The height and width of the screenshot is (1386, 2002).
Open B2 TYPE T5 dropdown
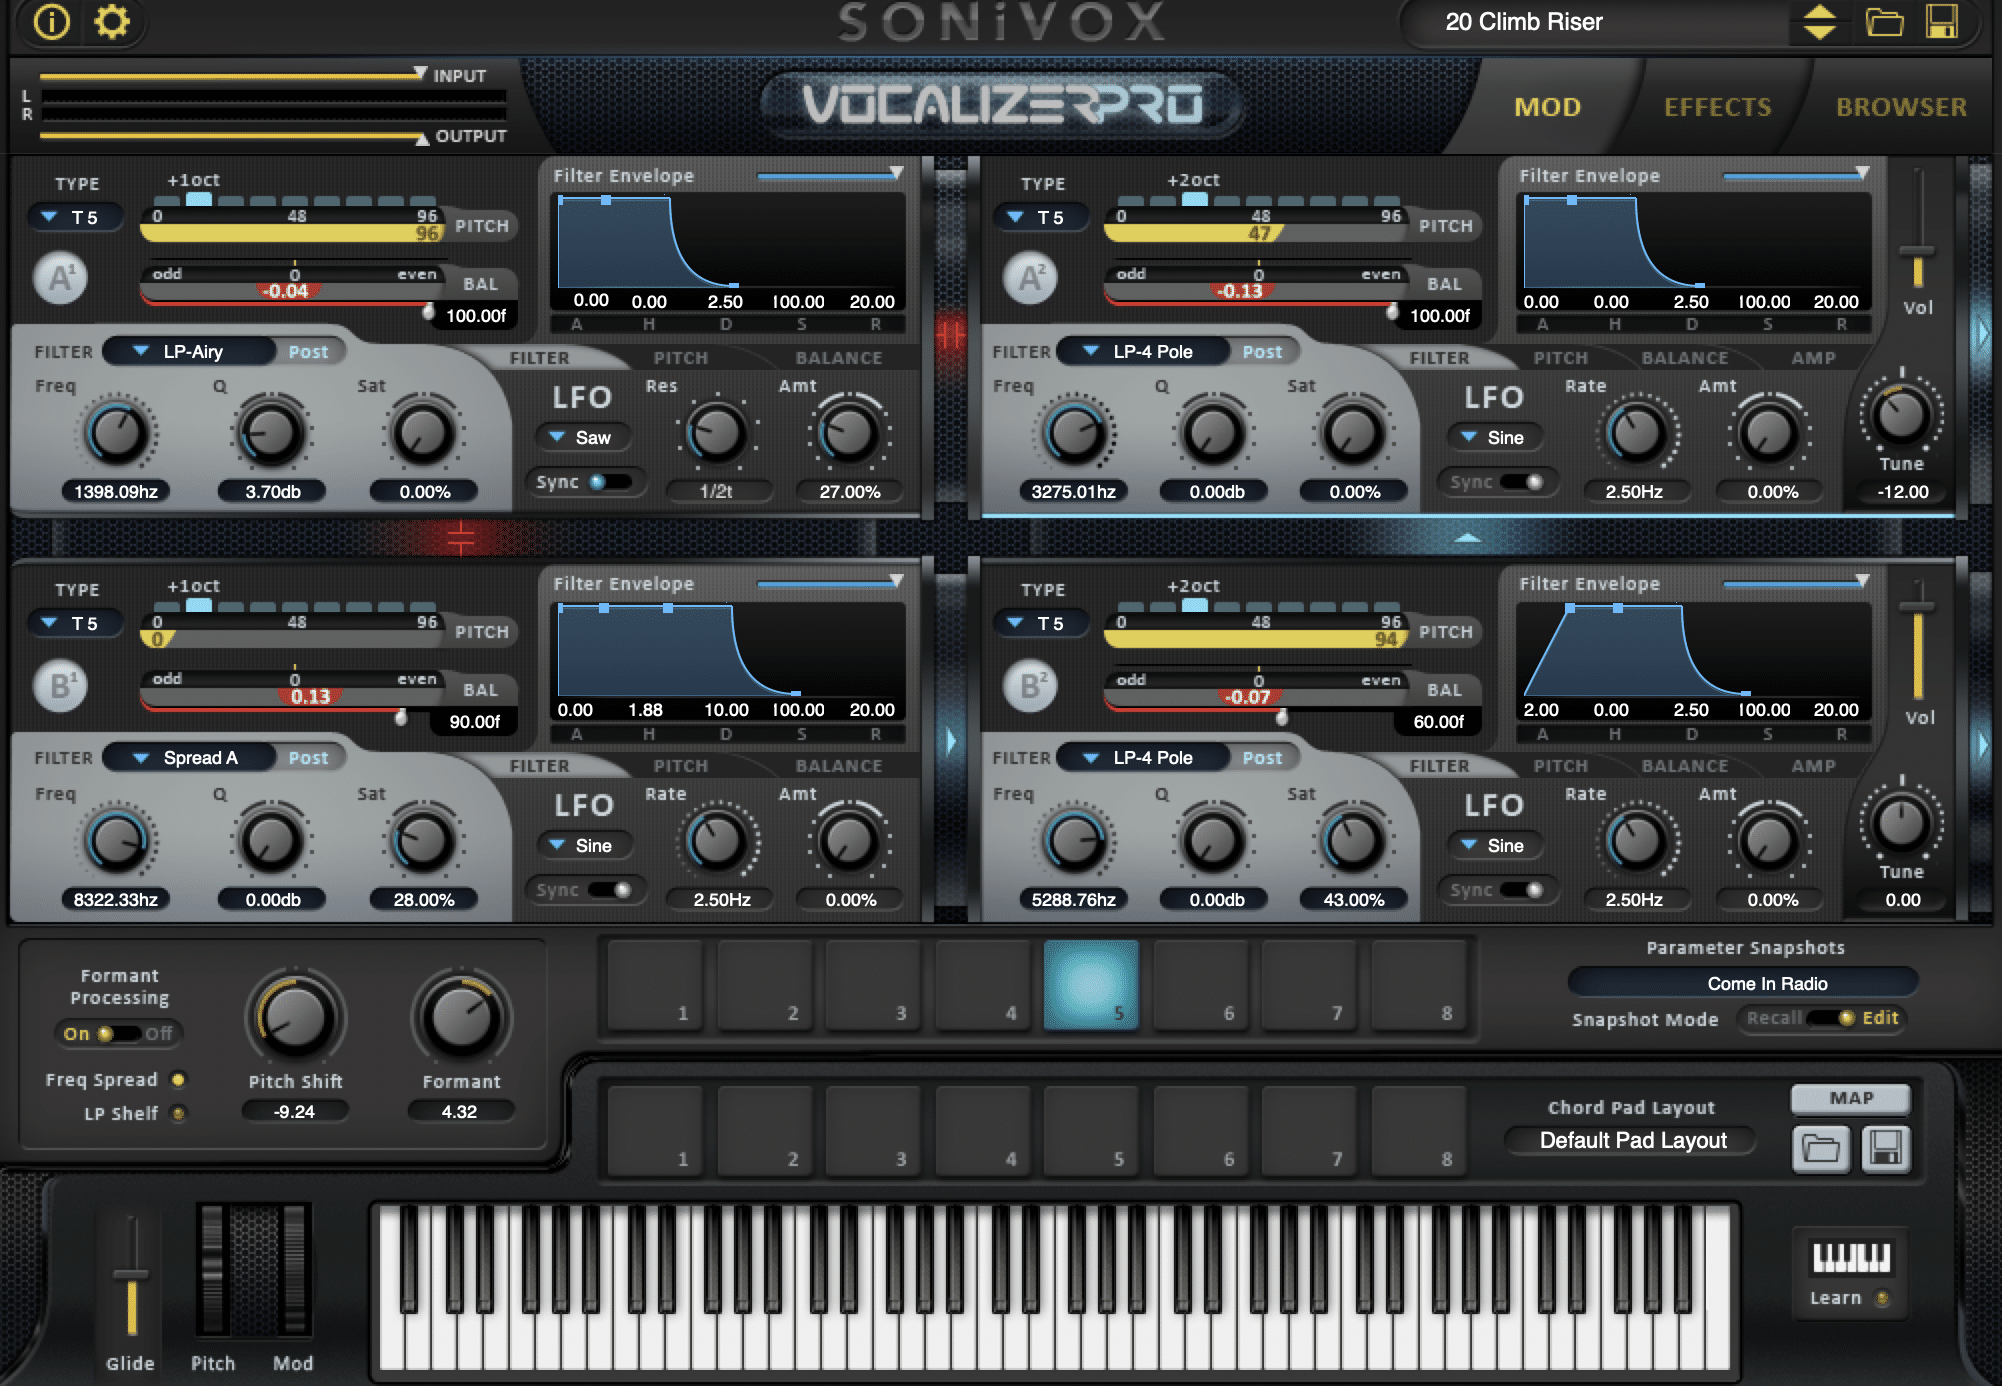(1042, 623)
